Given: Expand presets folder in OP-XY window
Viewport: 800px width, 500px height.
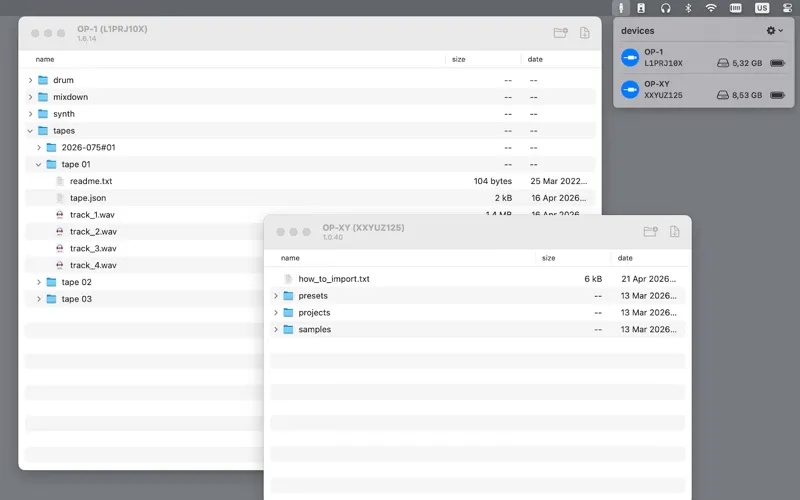Looking at the screenshot, I should pos(276,296).
